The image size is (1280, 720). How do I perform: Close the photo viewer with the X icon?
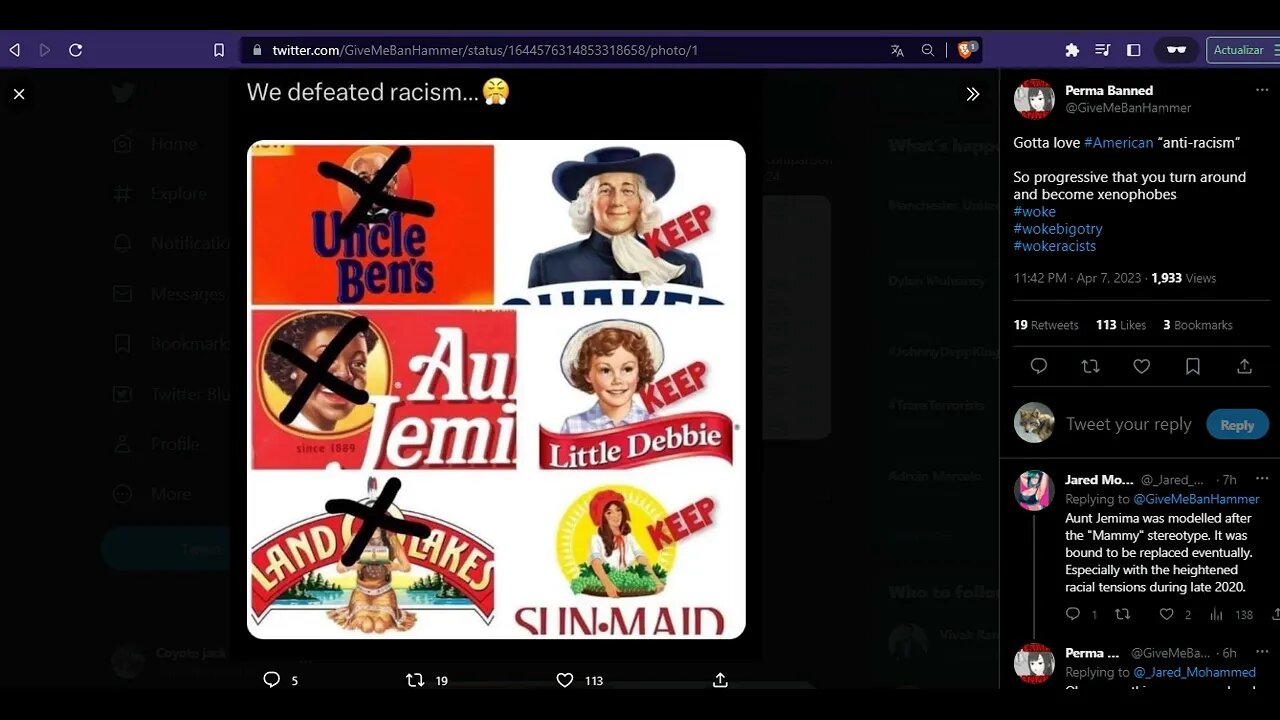coord(19,94)
